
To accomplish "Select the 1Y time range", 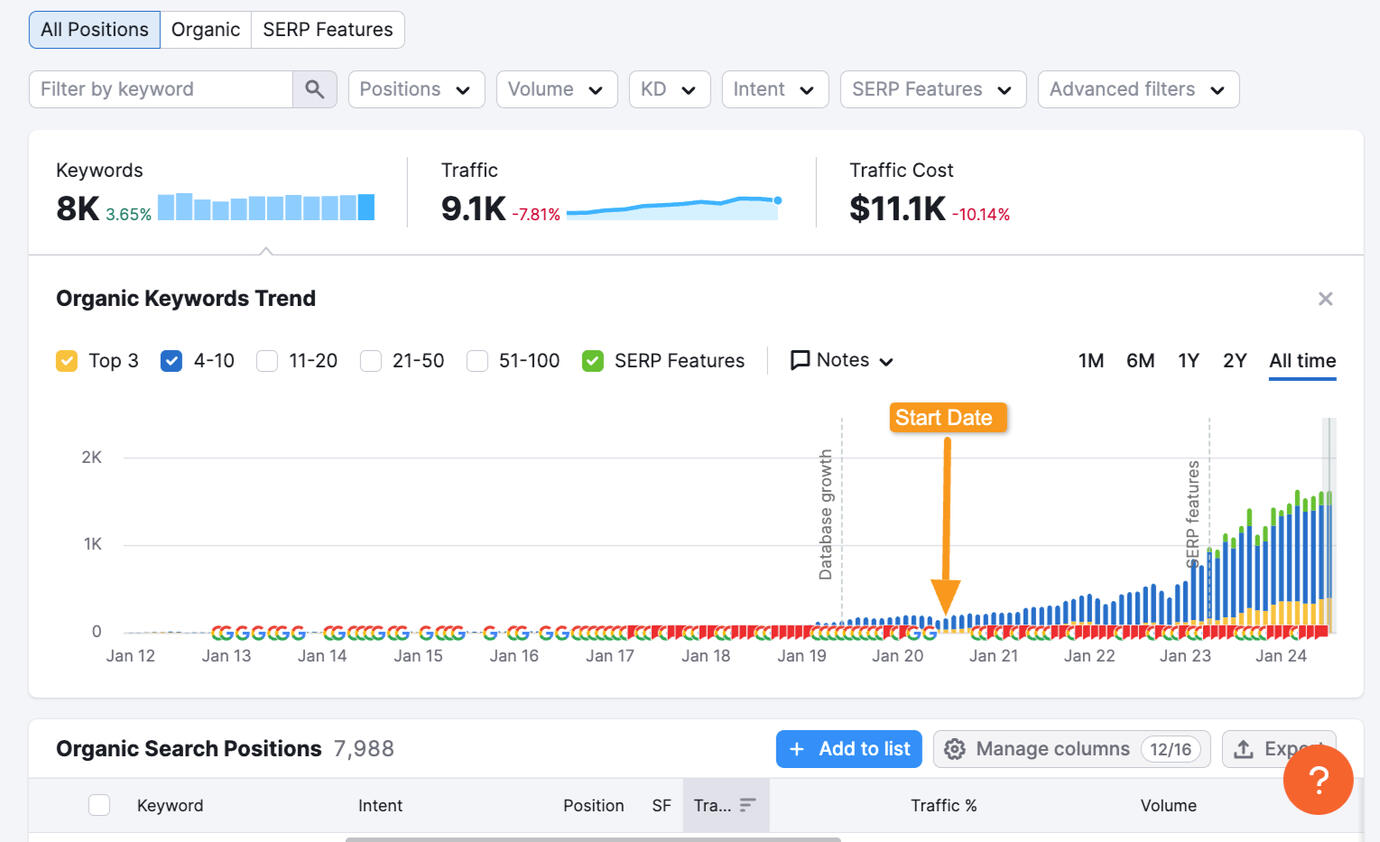I will 1188,360.
